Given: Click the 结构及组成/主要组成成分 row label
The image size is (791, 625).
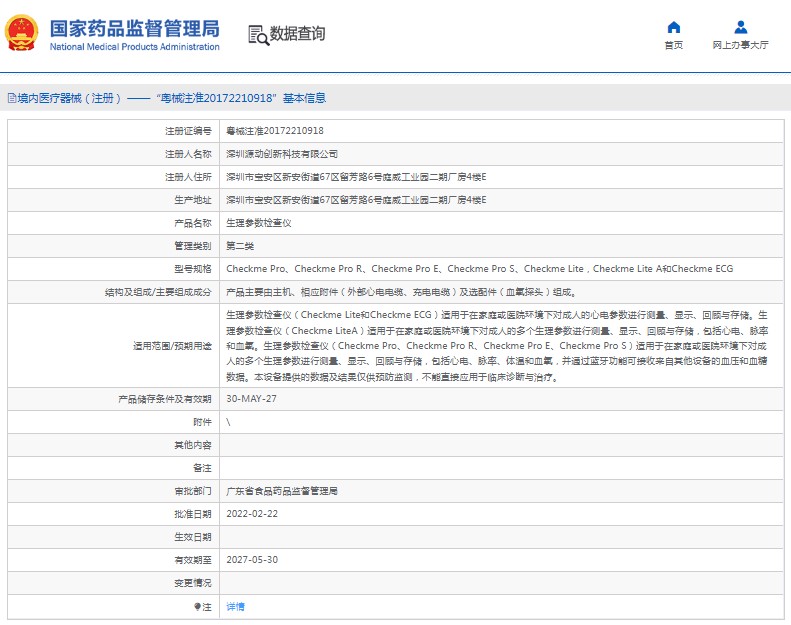Looking at the screenshot, I should coord(158,292).
